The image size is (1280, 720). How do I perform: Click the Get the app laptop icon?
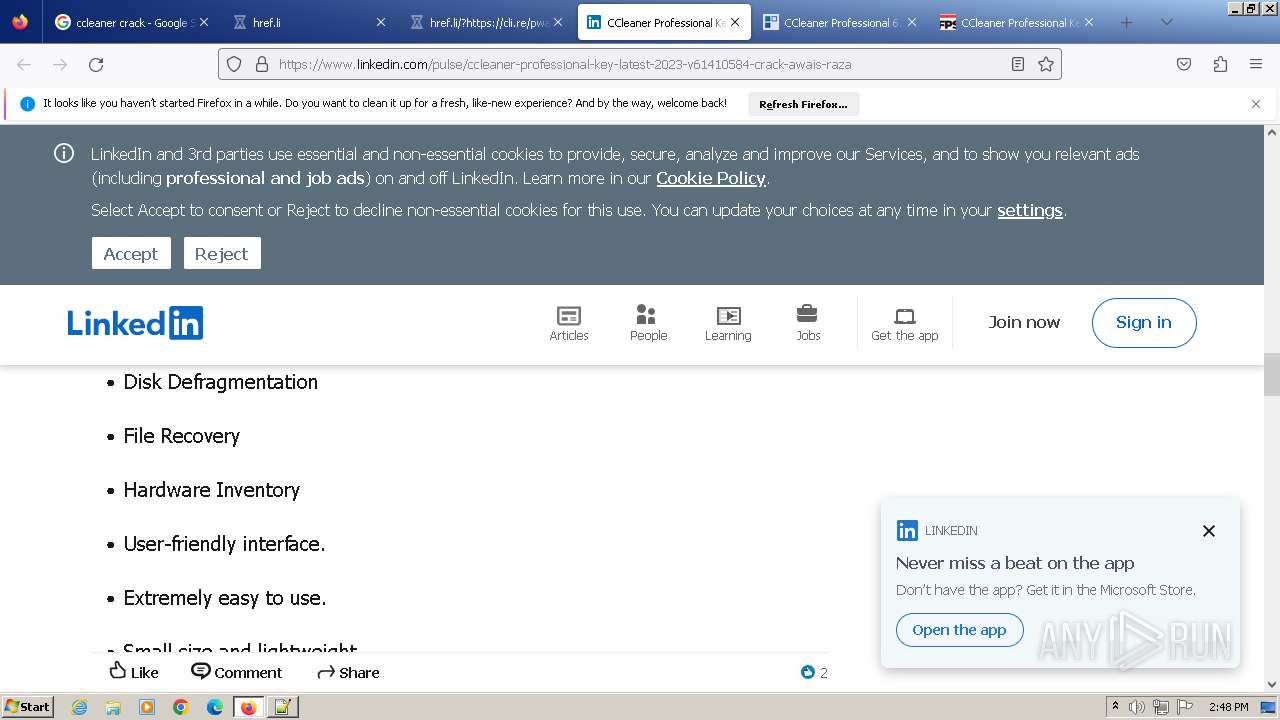point(905,323)
